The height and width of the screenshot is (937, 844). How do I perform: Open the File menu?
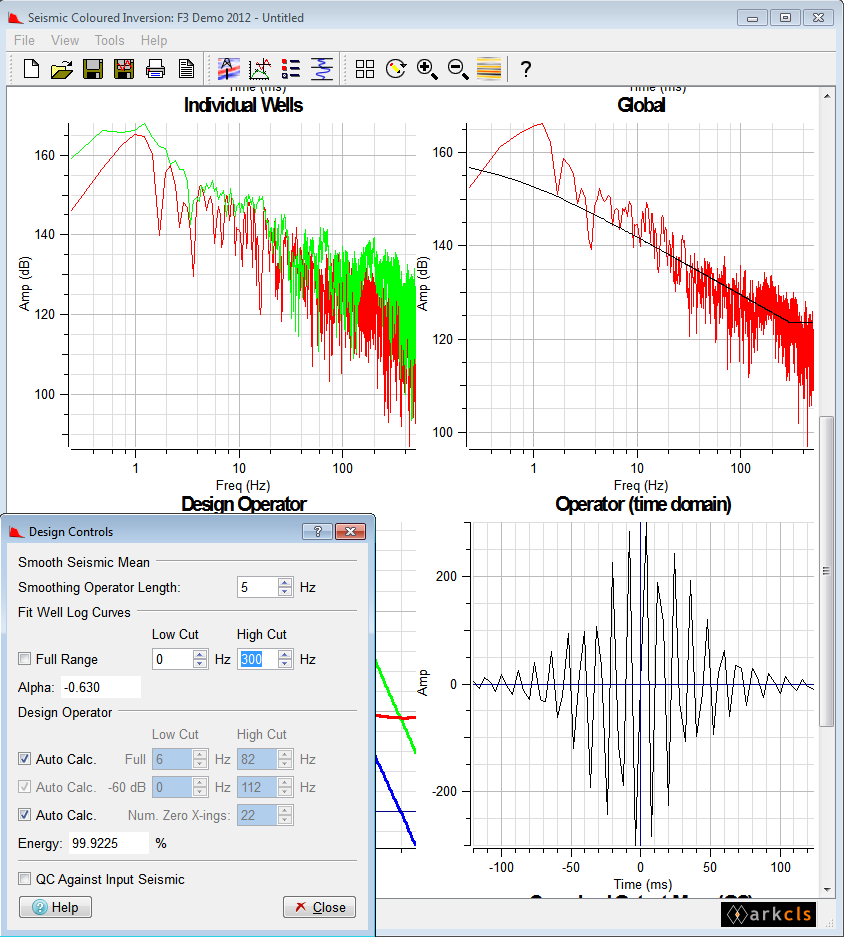pos(25,40)
